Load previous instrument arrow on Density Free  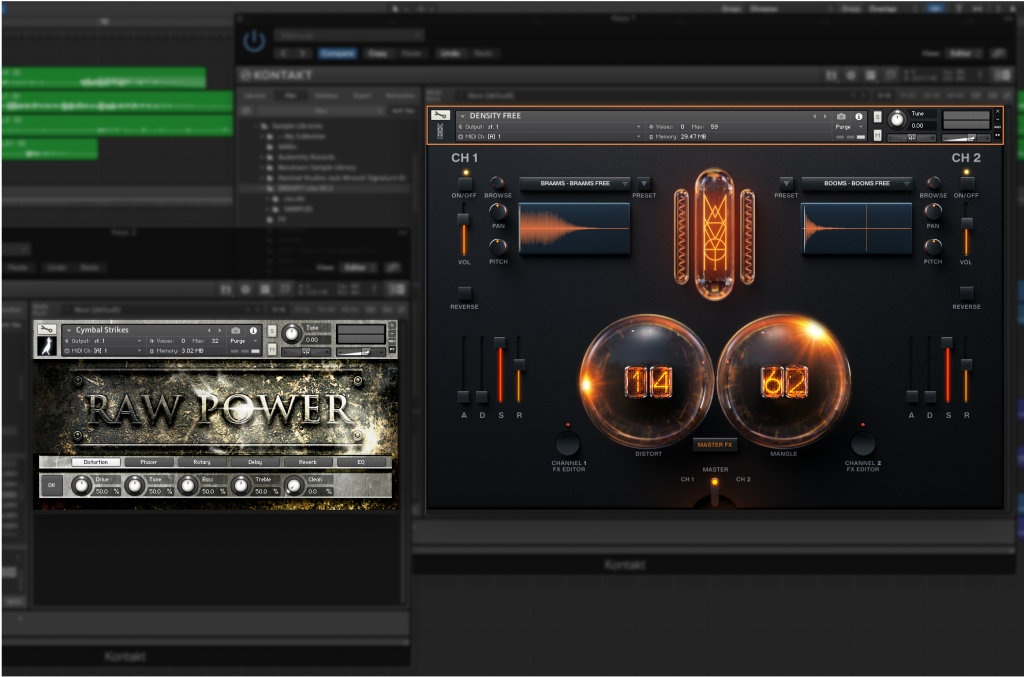(x=814, y=116)
